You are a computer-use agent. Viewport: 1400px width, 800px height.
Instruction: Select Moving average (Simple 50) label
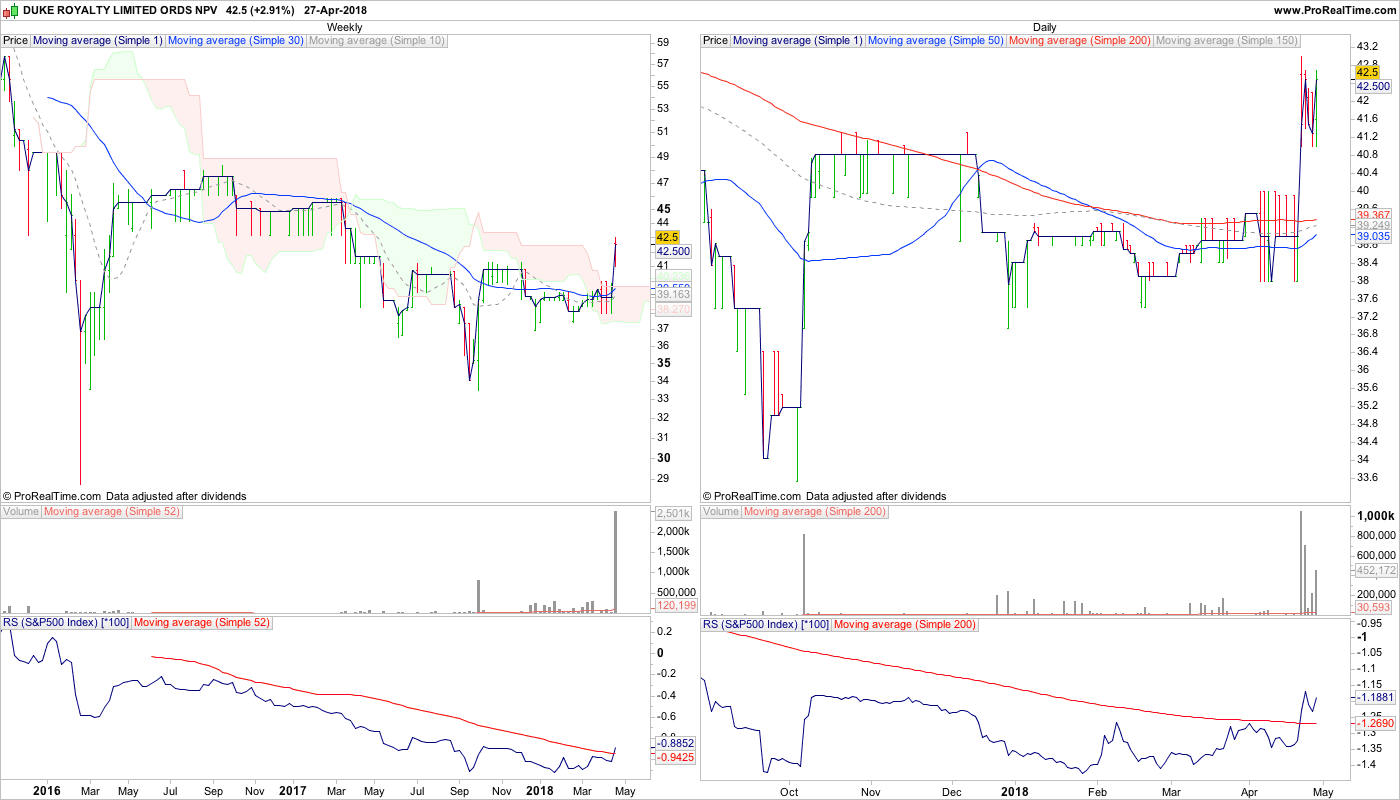[936, 41]
